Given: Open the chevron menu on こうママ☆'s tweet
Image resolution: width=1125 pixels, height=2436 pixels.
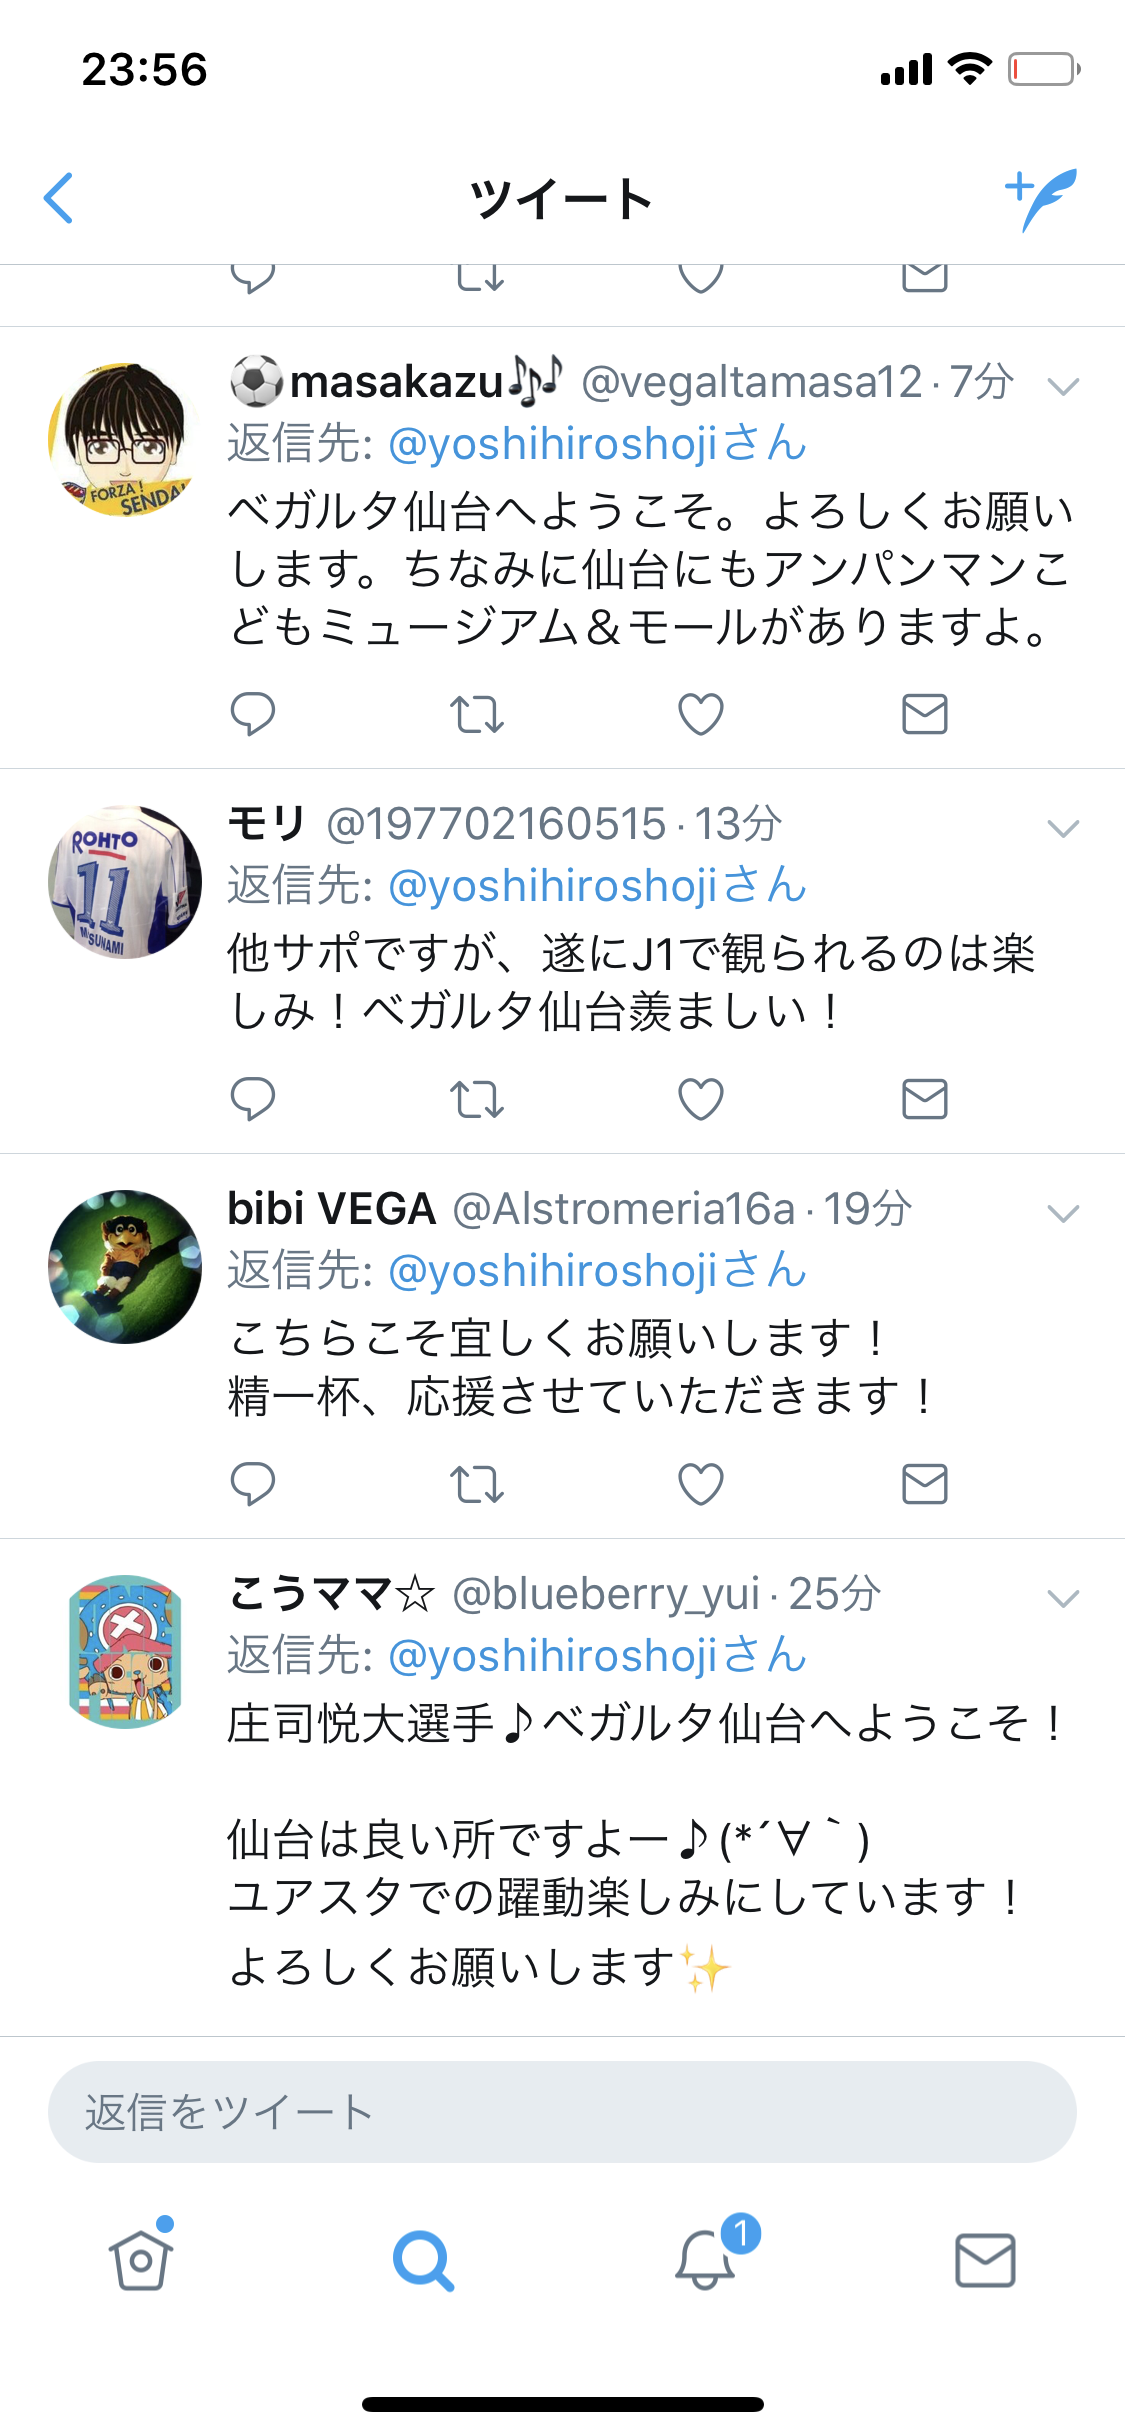Looking at the screenshot, I should pos(1062,1598).
